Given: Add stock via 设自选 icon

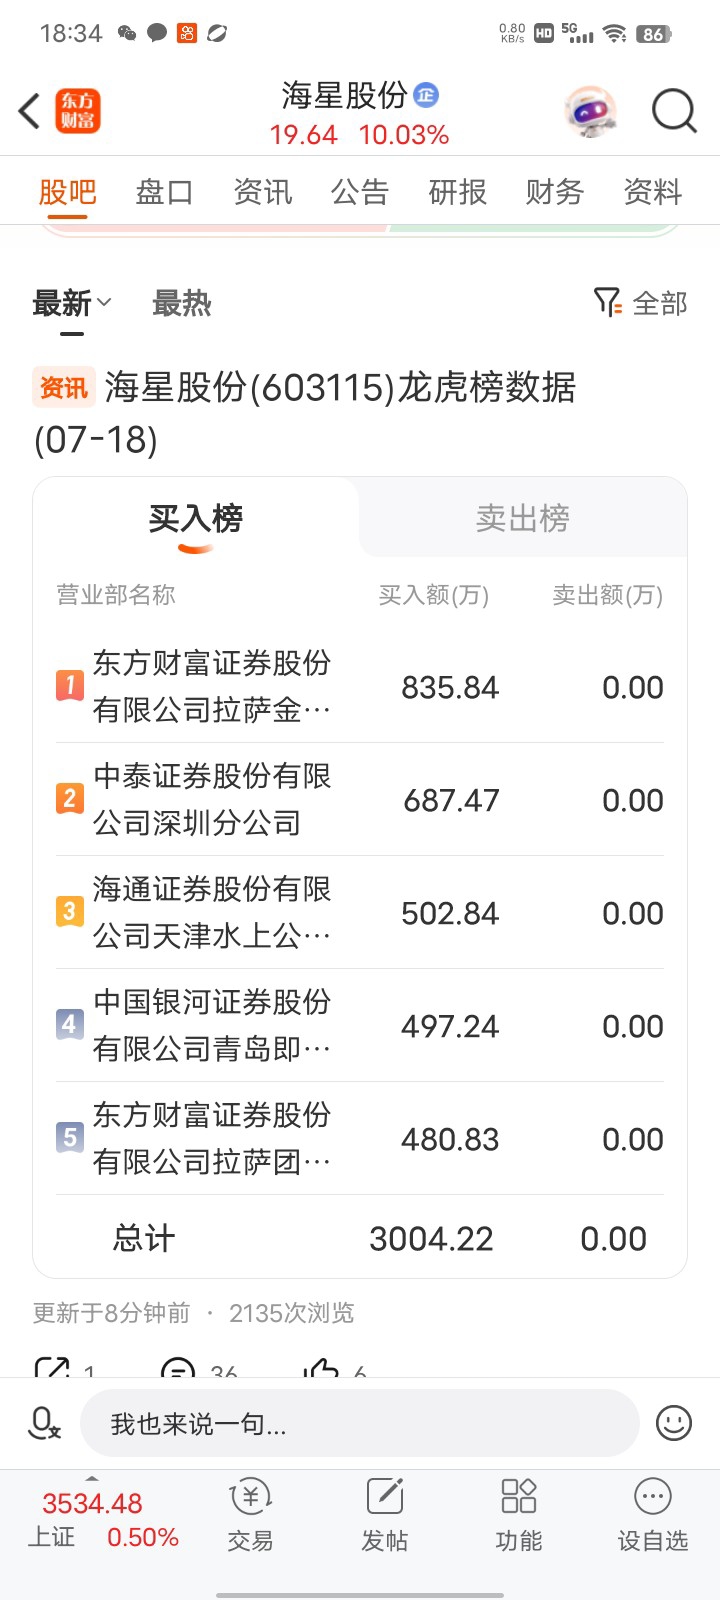Looking at the screenshot, I should pos(653,1516).
